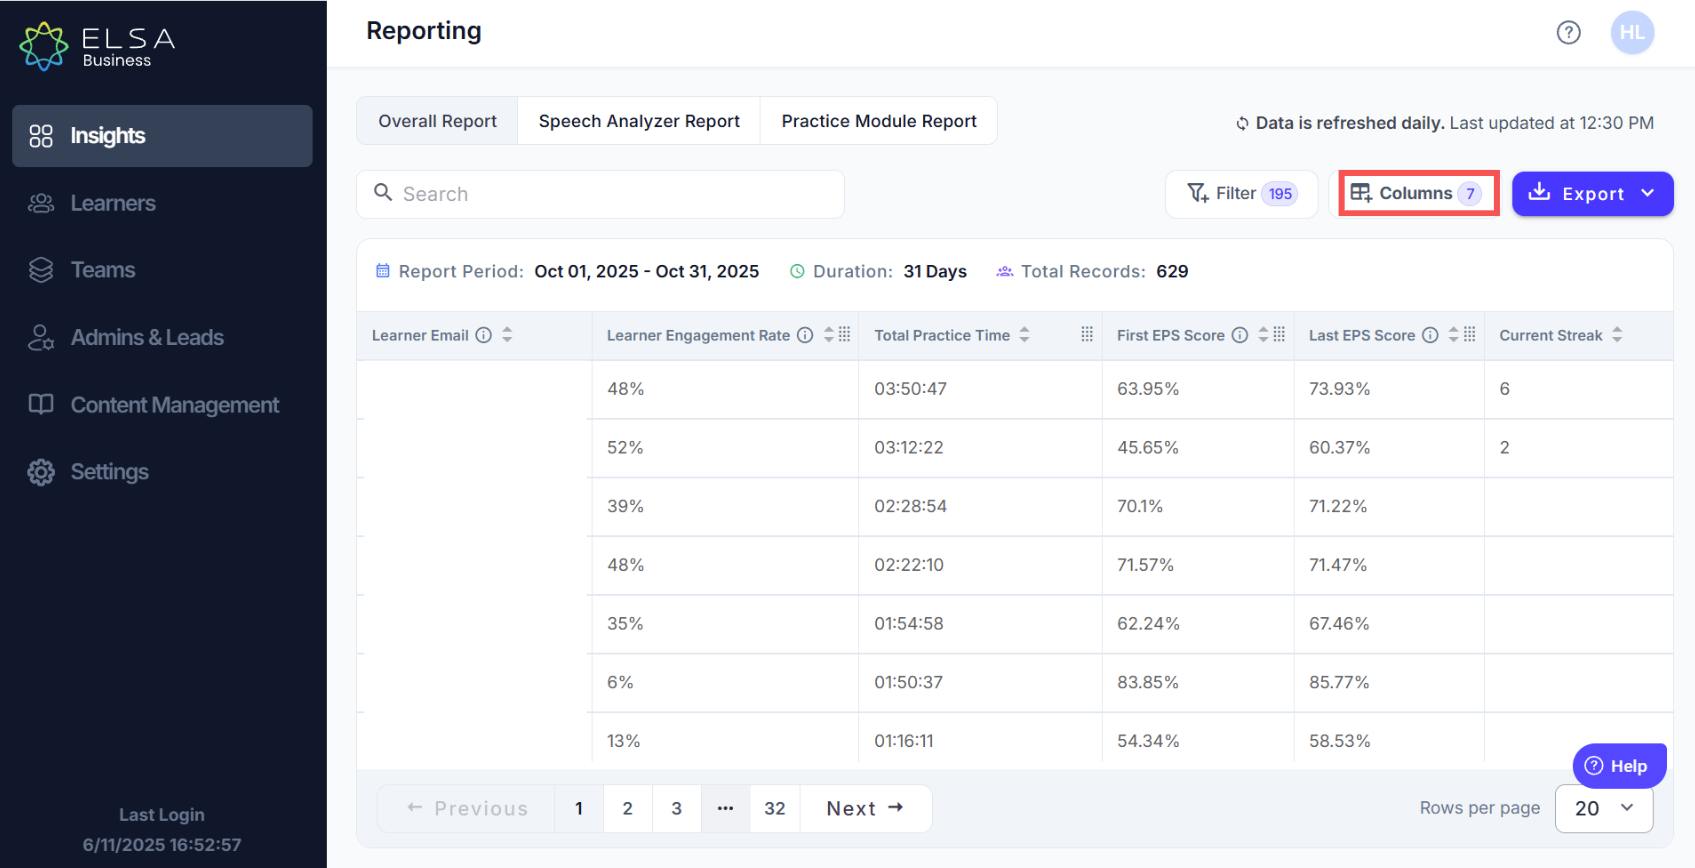This screenshot has height=868, width=1695.
Task: Sort table by Total Practice Time
Action: (x=1024, y=335)
